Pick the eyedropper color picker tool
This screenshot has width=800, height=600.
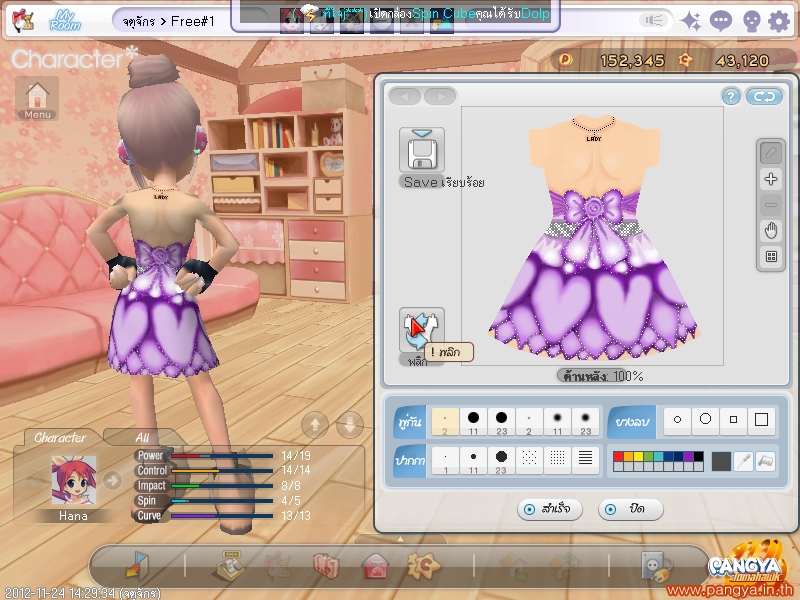(744, 461)
